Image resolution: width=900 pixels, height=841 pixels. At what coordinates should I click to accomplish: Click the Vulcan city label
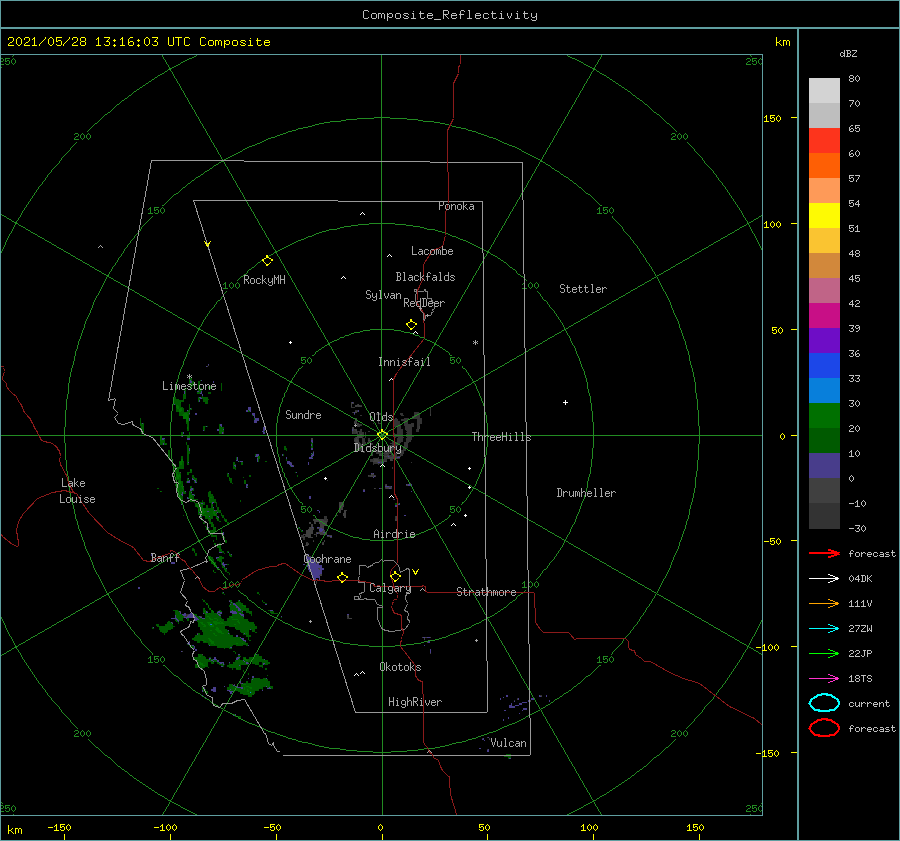(x=508, y=743)
